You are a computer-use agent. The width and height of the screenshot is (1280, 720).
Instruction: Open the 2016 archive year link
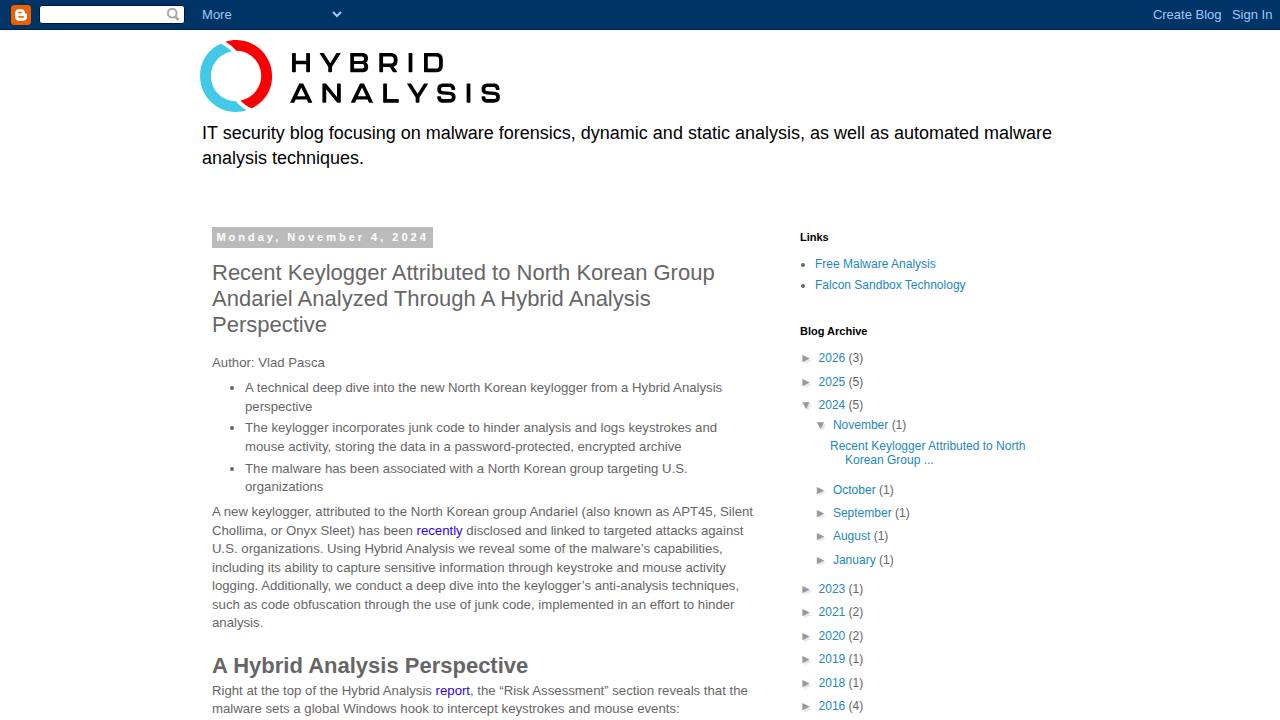tap(832, 706)
